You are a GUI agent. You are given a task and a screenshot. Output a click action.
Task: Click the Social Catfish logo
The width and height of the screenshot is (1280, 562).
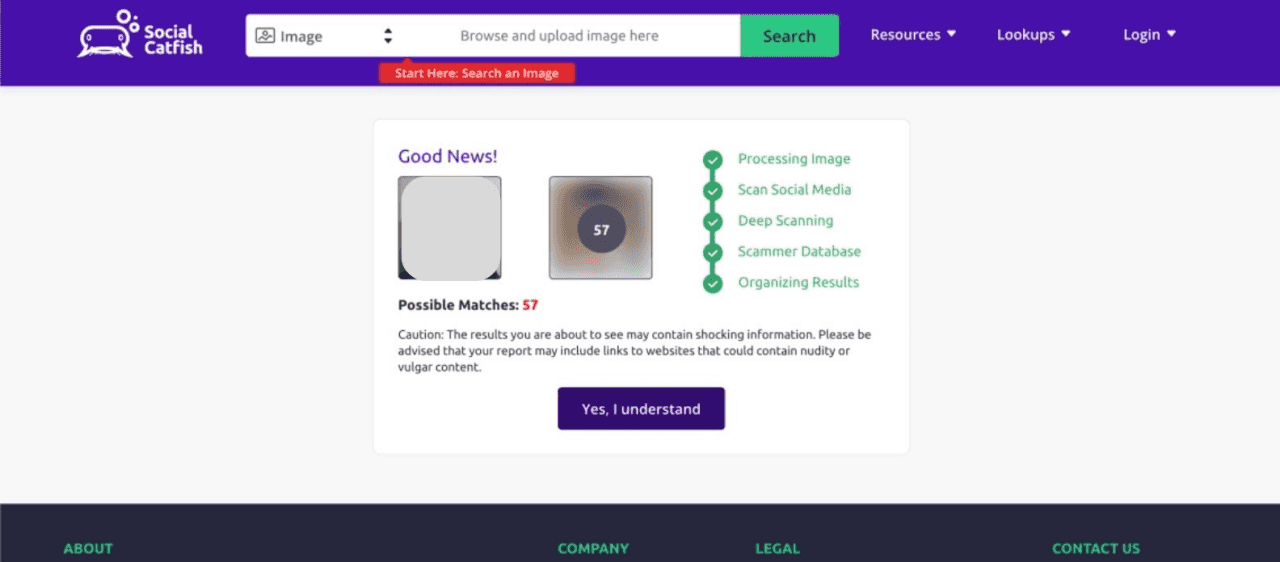pyautogui.click(x=139, y=34)
